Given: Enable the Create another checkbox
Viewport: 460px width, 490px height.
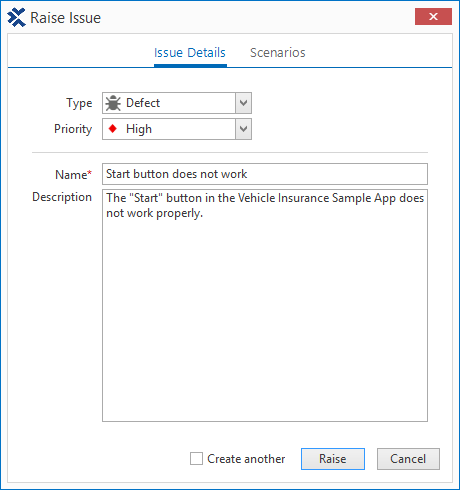Looking at the screenshot, I should (x=196, y=458).
